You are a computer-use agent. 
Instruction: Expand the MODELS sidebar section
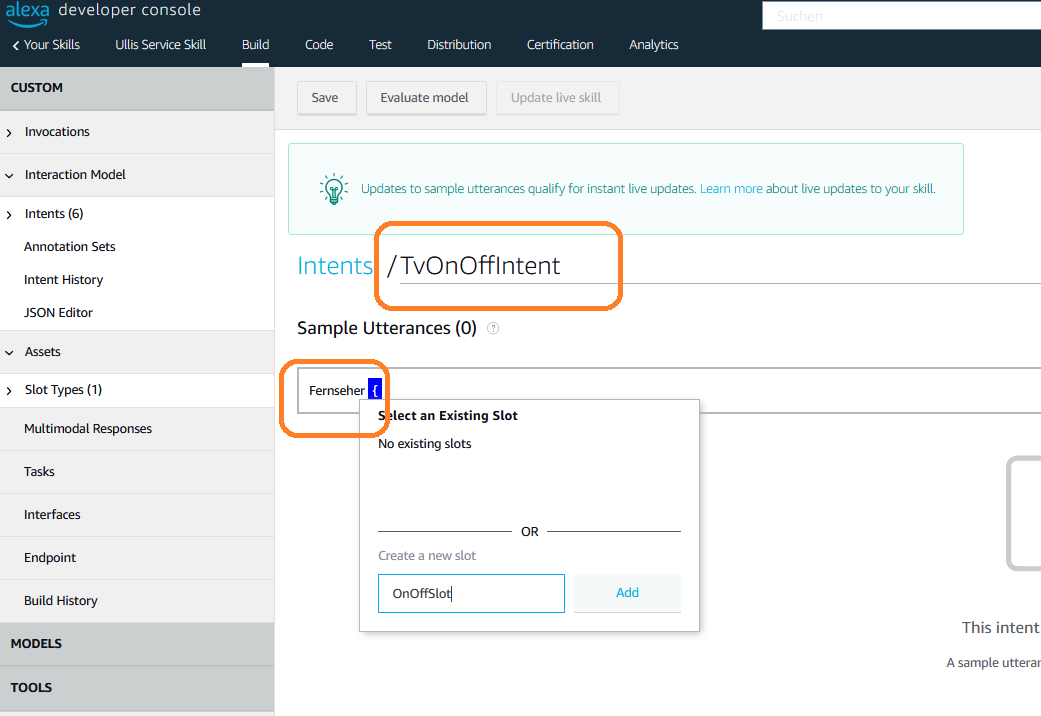point(137,644)
